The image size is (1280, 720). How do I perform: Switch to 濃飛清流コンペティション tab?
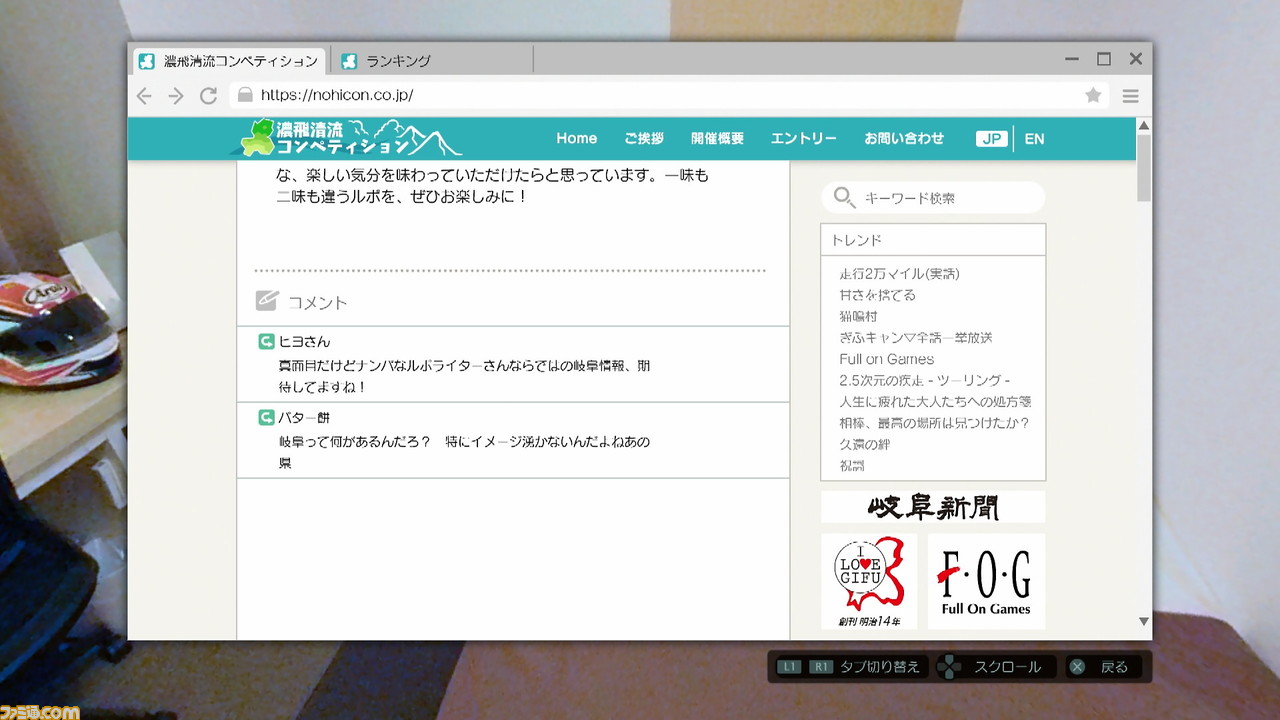tap(230, 61)
